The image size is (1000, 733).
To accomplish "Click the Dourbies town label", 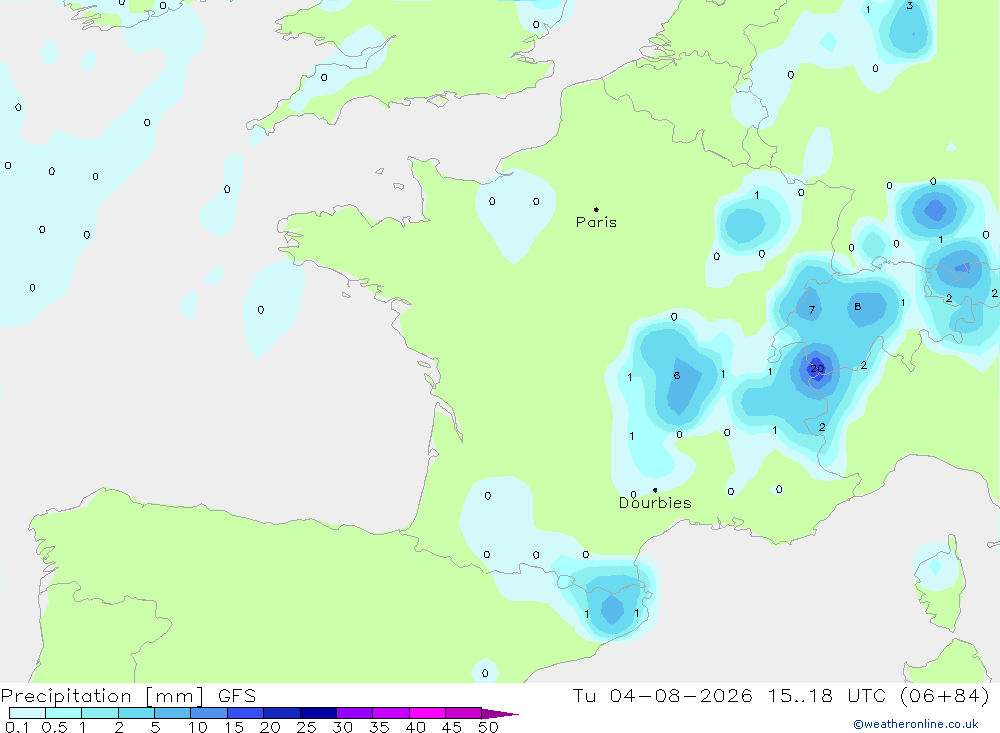I will coord(655,503).
